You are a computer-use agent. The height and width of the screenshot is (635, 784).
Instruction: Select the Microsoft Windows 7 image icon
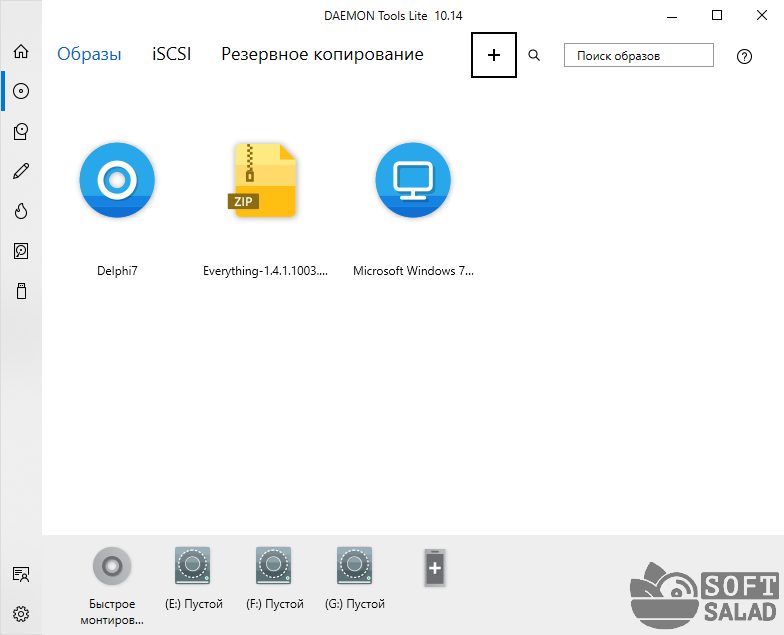click(x=413, y=180)
